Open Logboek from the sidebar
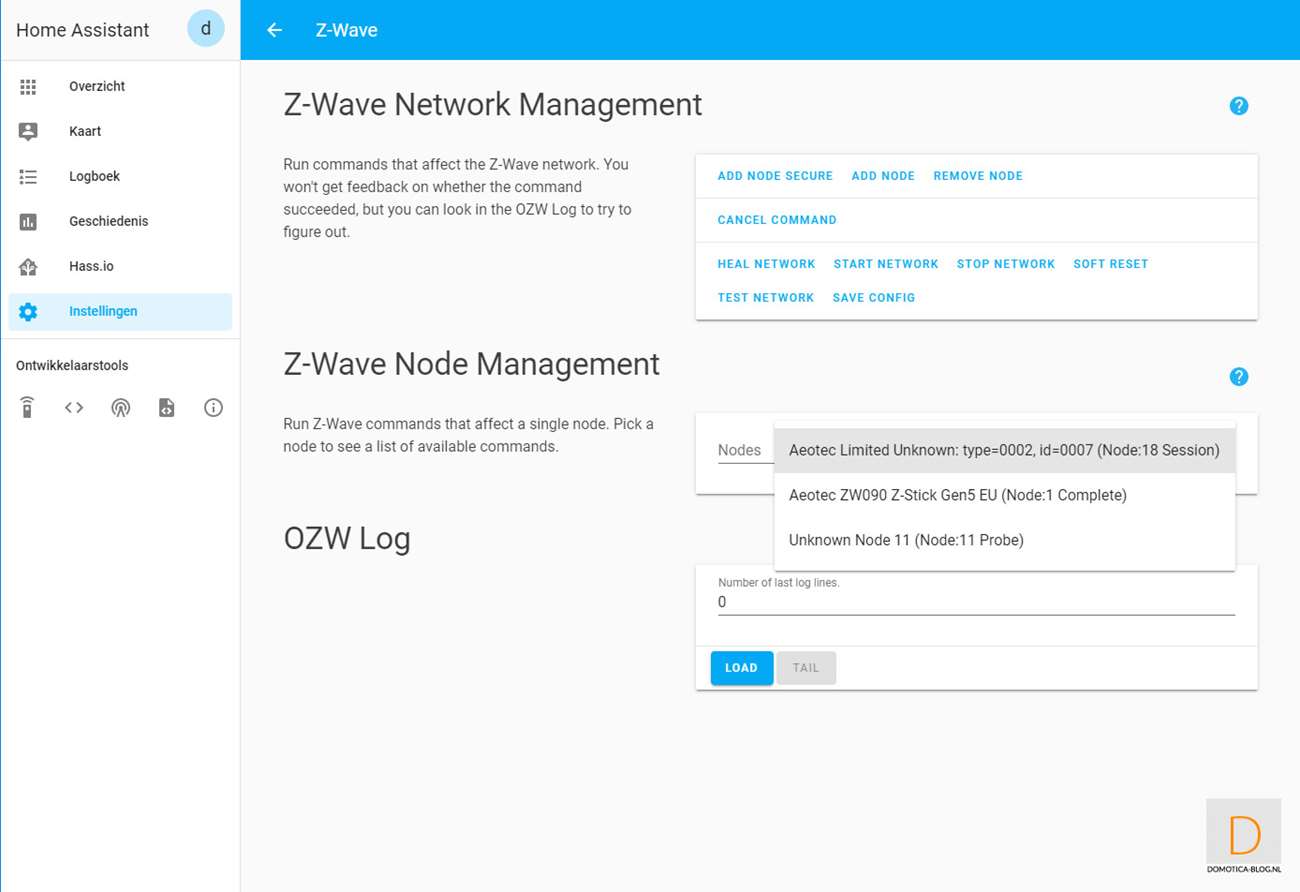 (x=120, y=177)
